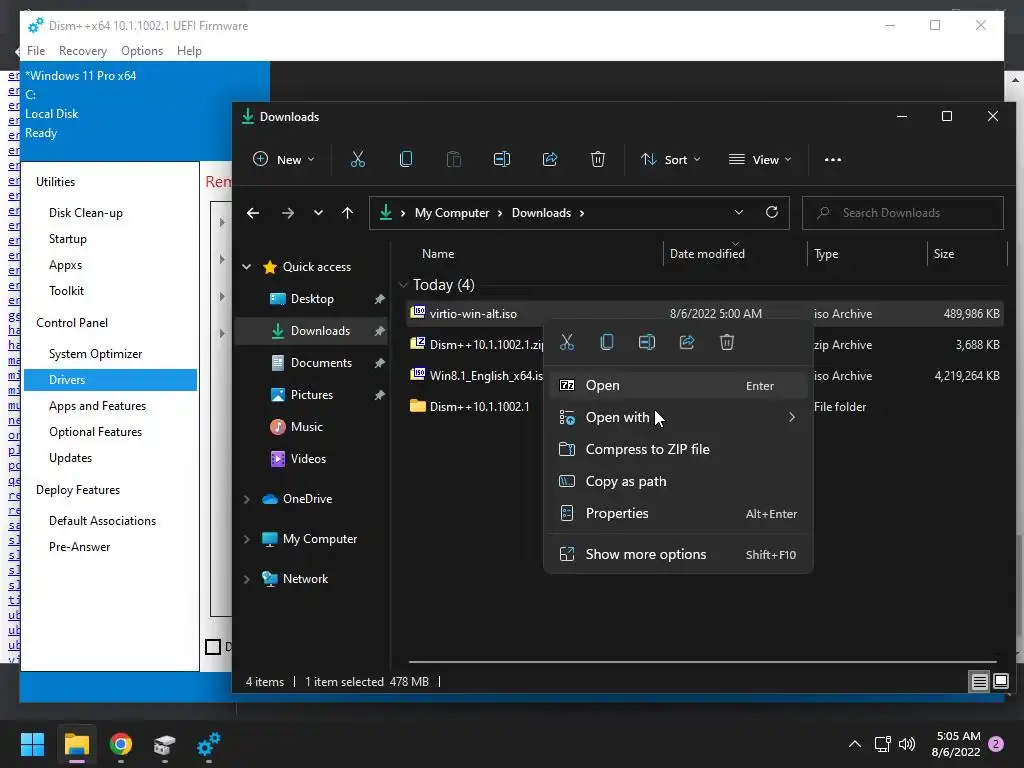Switch to details view icon in status bar
The height and width of the screenshot is (768, 1024).
click(980, 682)
